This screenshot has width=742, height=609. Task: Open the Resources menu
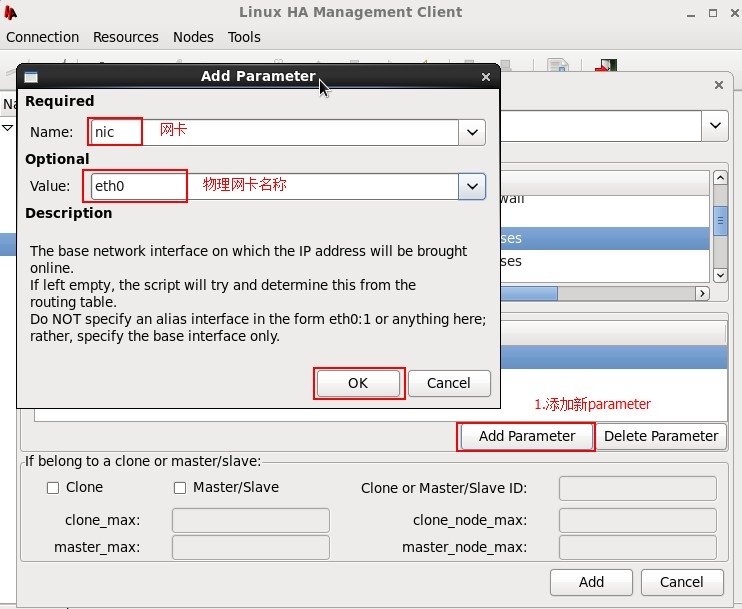tap(125, 37)
